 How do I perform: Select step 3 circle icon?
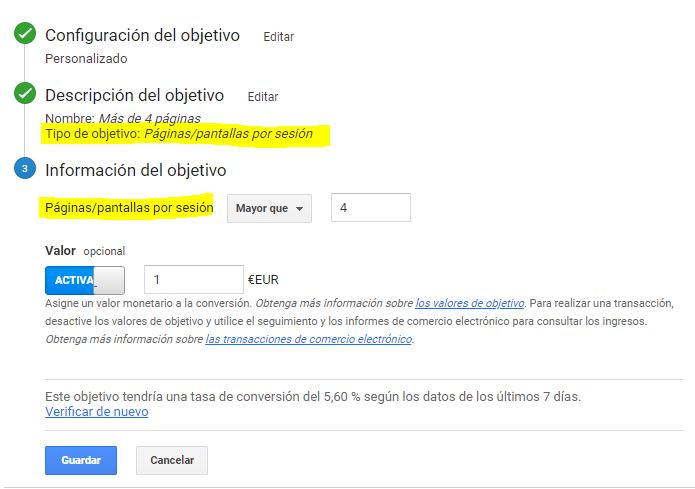click(x=25, y=168)
